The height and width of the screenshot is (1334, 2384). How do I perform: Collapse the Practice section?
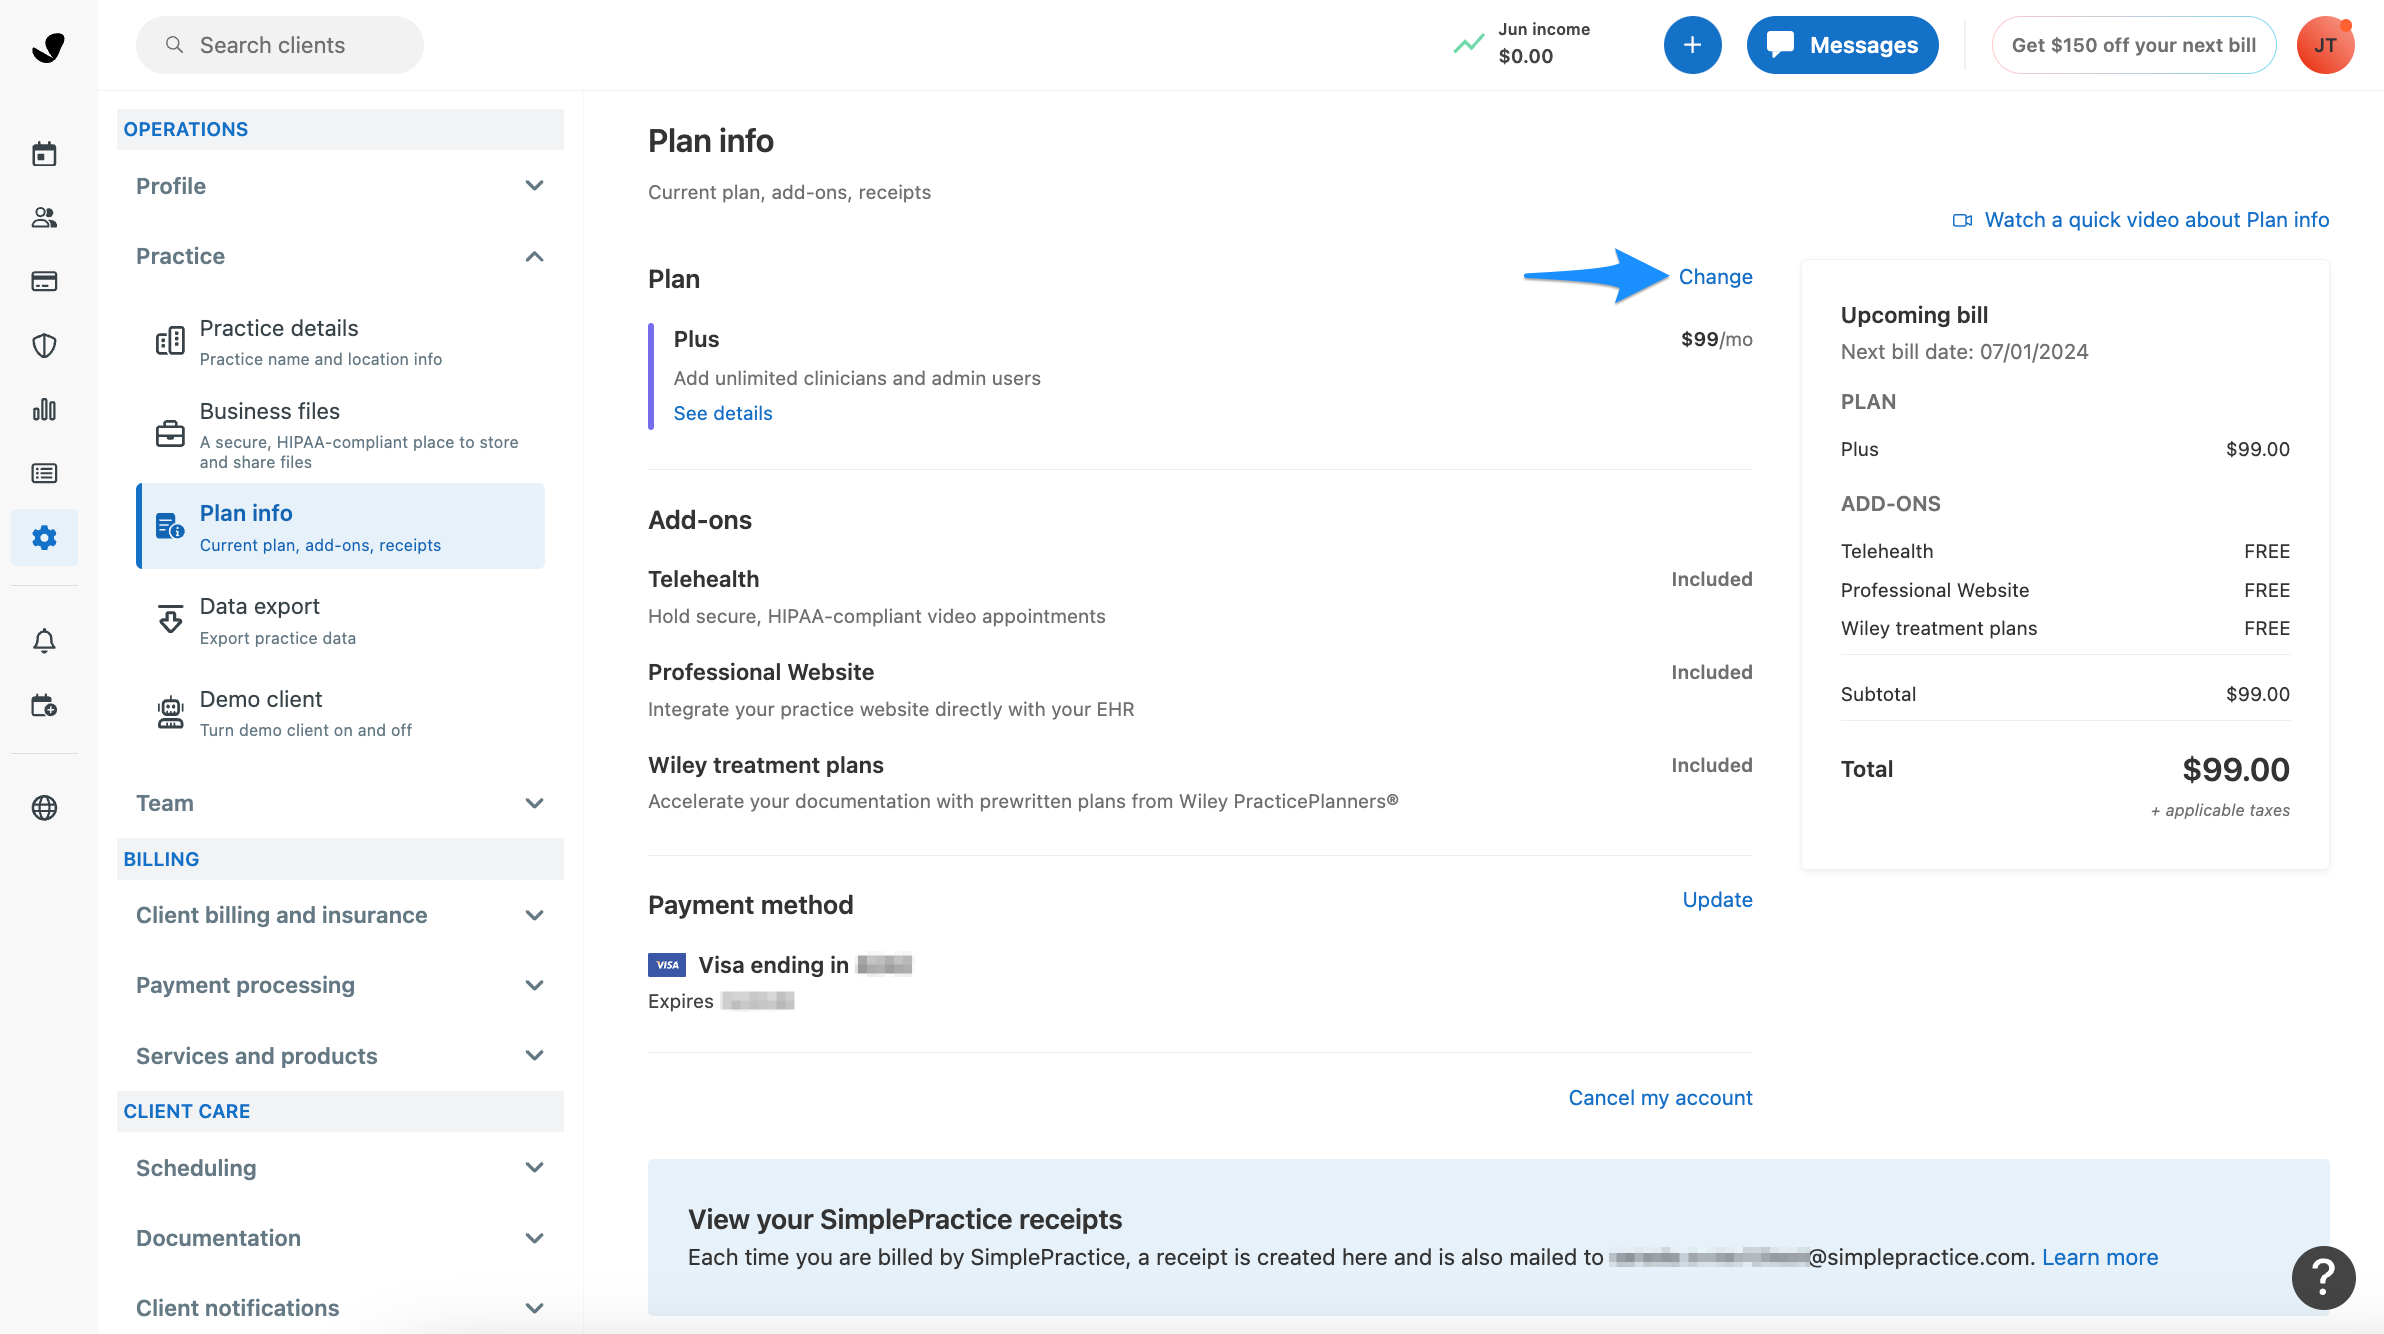[340, 256]
